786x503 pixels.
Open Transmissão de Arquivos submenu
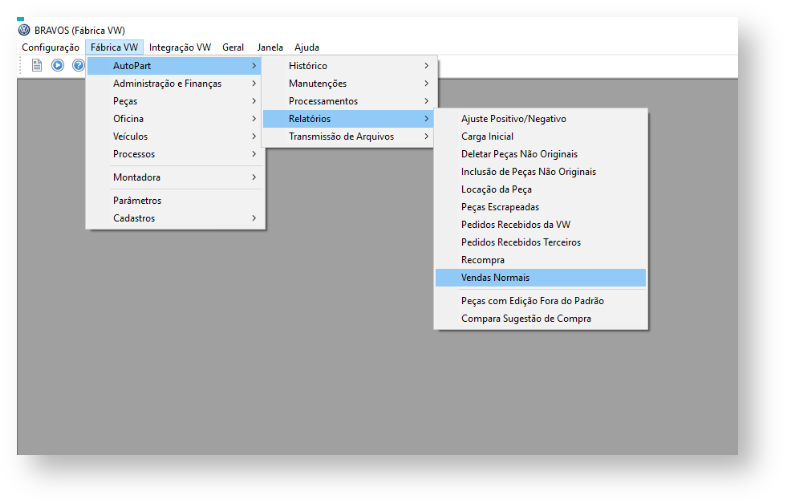[x=349, y=136]
